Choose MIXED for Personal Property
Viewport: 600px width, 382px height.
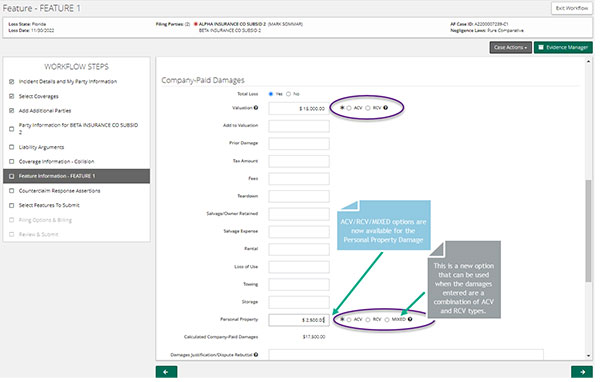point(387,320)
